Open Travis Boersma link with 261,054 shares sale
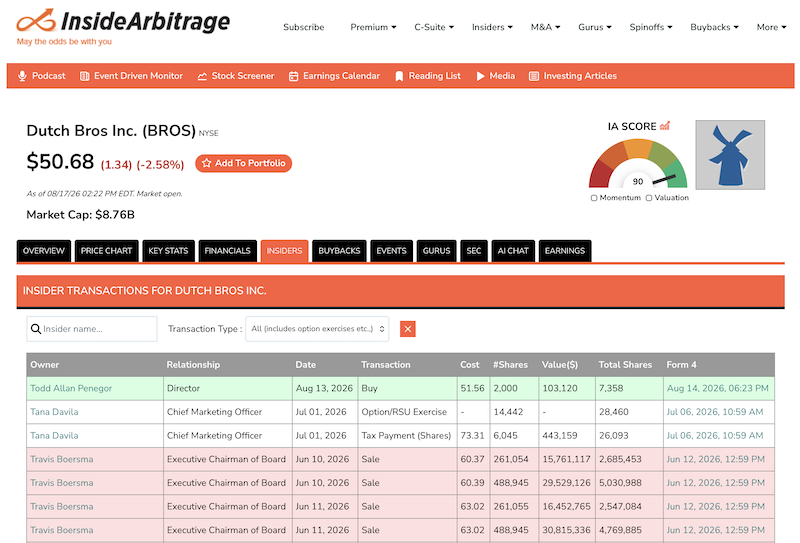This screenshot has height=543, width=800. [62, 459]
